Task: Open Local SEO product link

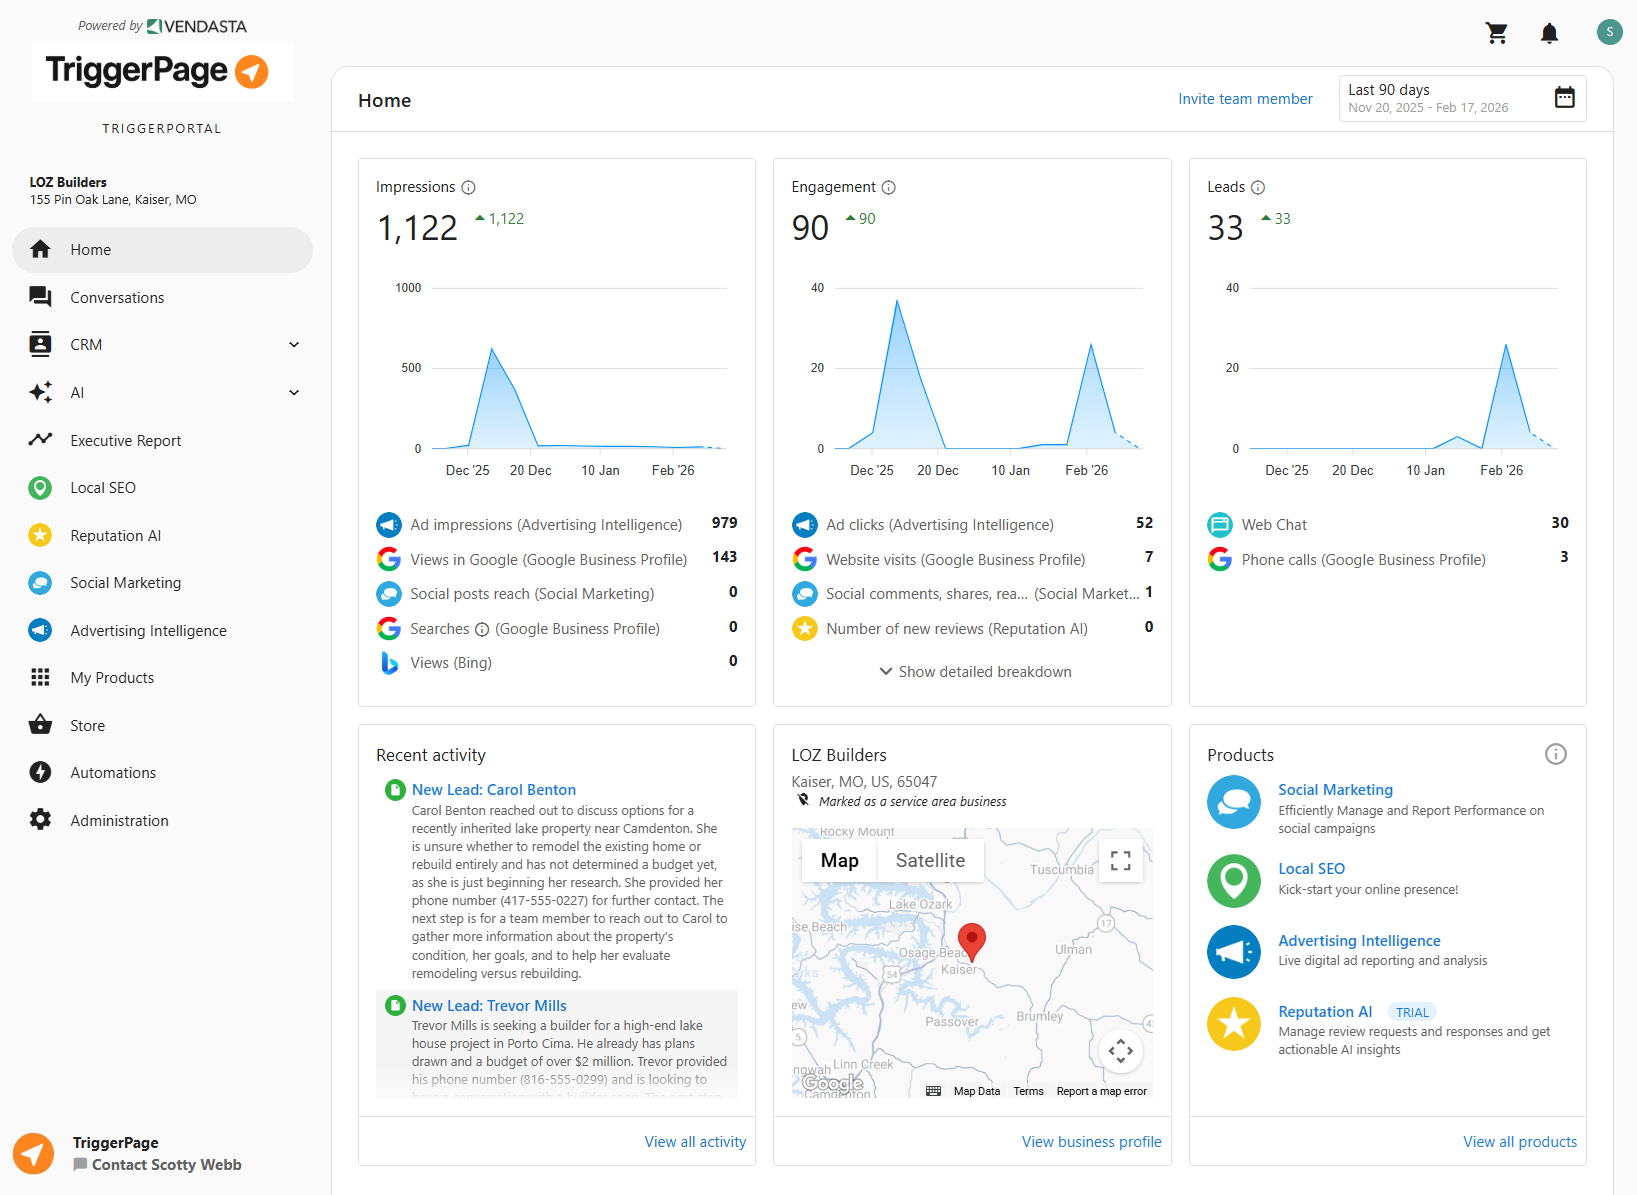Action: pyautogui.click(x=1311, y=869)
